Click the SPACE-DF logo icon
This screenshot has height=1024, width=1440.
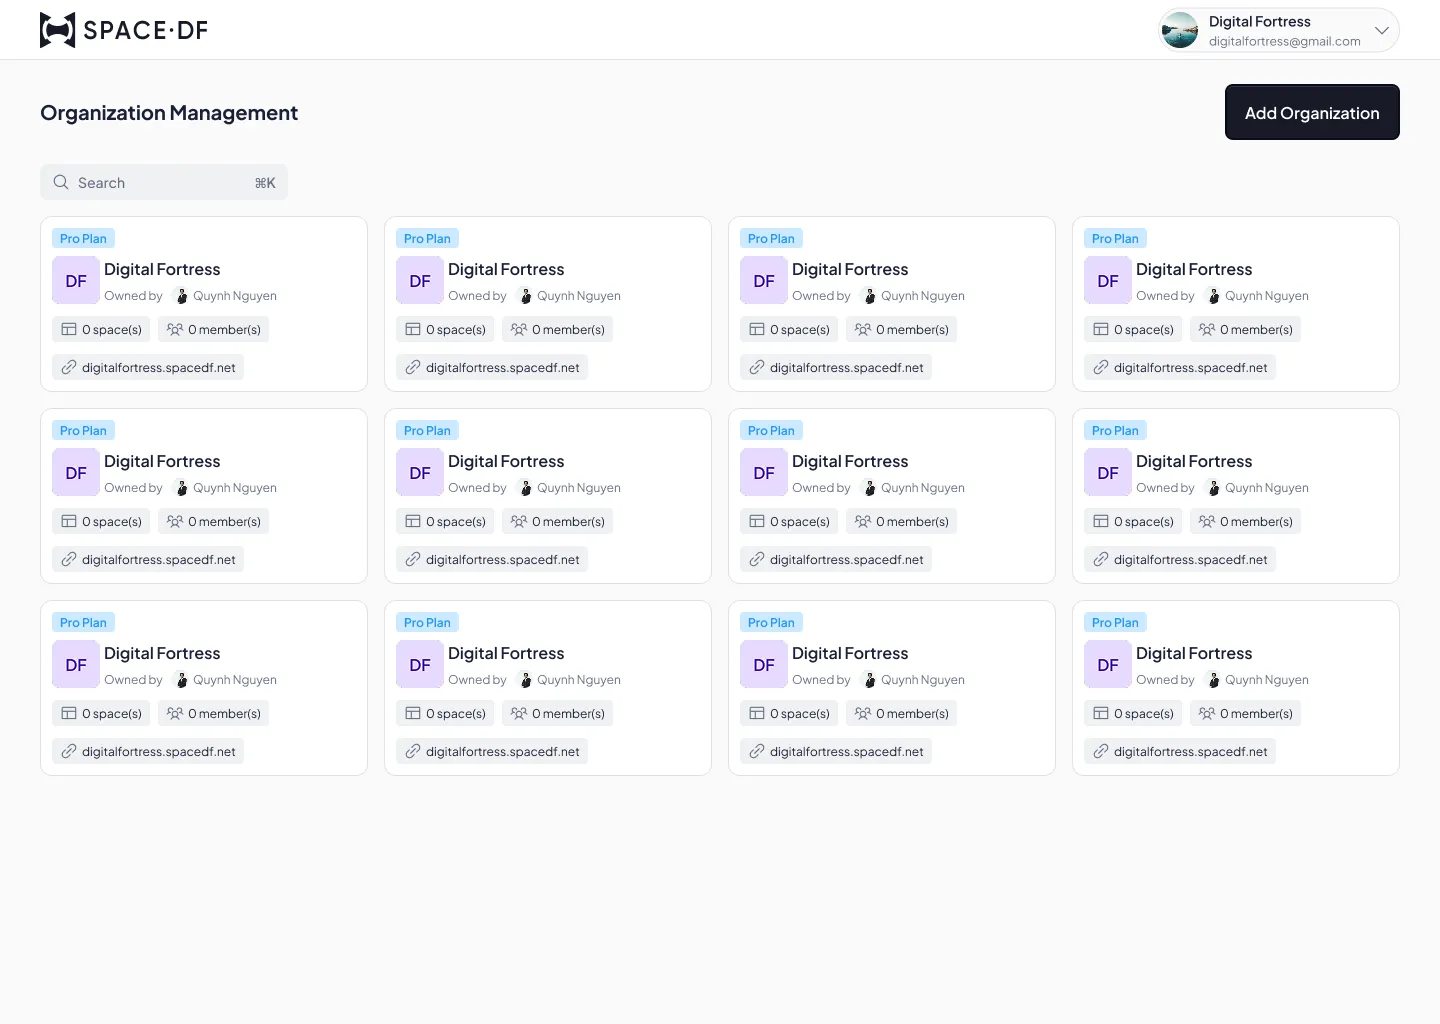click(x=57, y=30)
